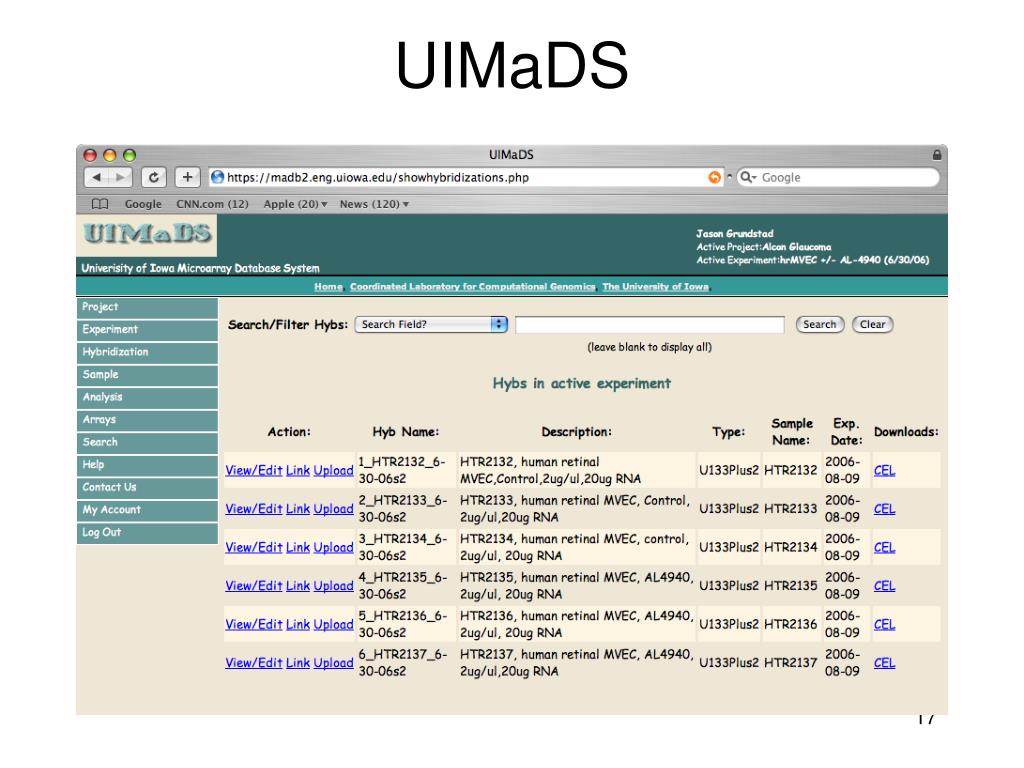
Task: Open the Hybridization sidebar menu
Action: [147, 352]
